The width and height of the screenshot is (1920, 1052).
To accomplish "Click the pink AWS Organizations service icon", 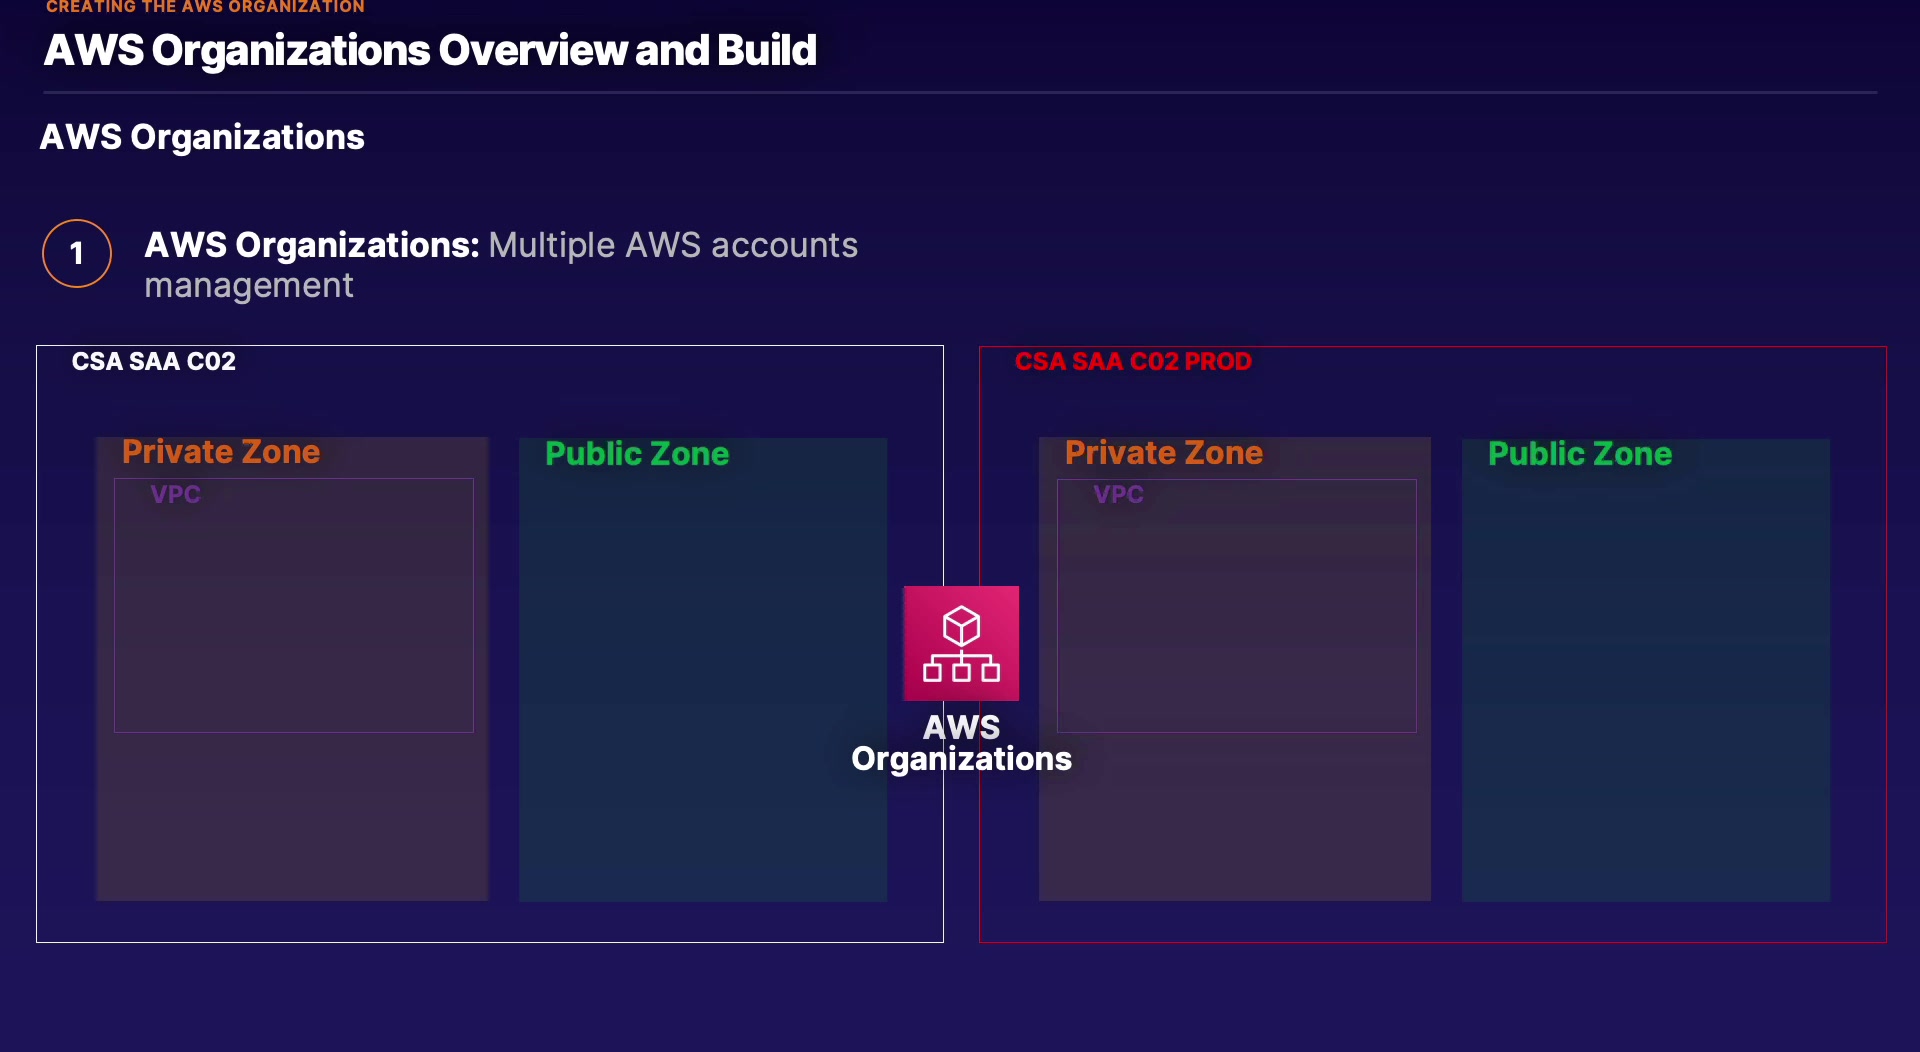I will tap(961, 643).
